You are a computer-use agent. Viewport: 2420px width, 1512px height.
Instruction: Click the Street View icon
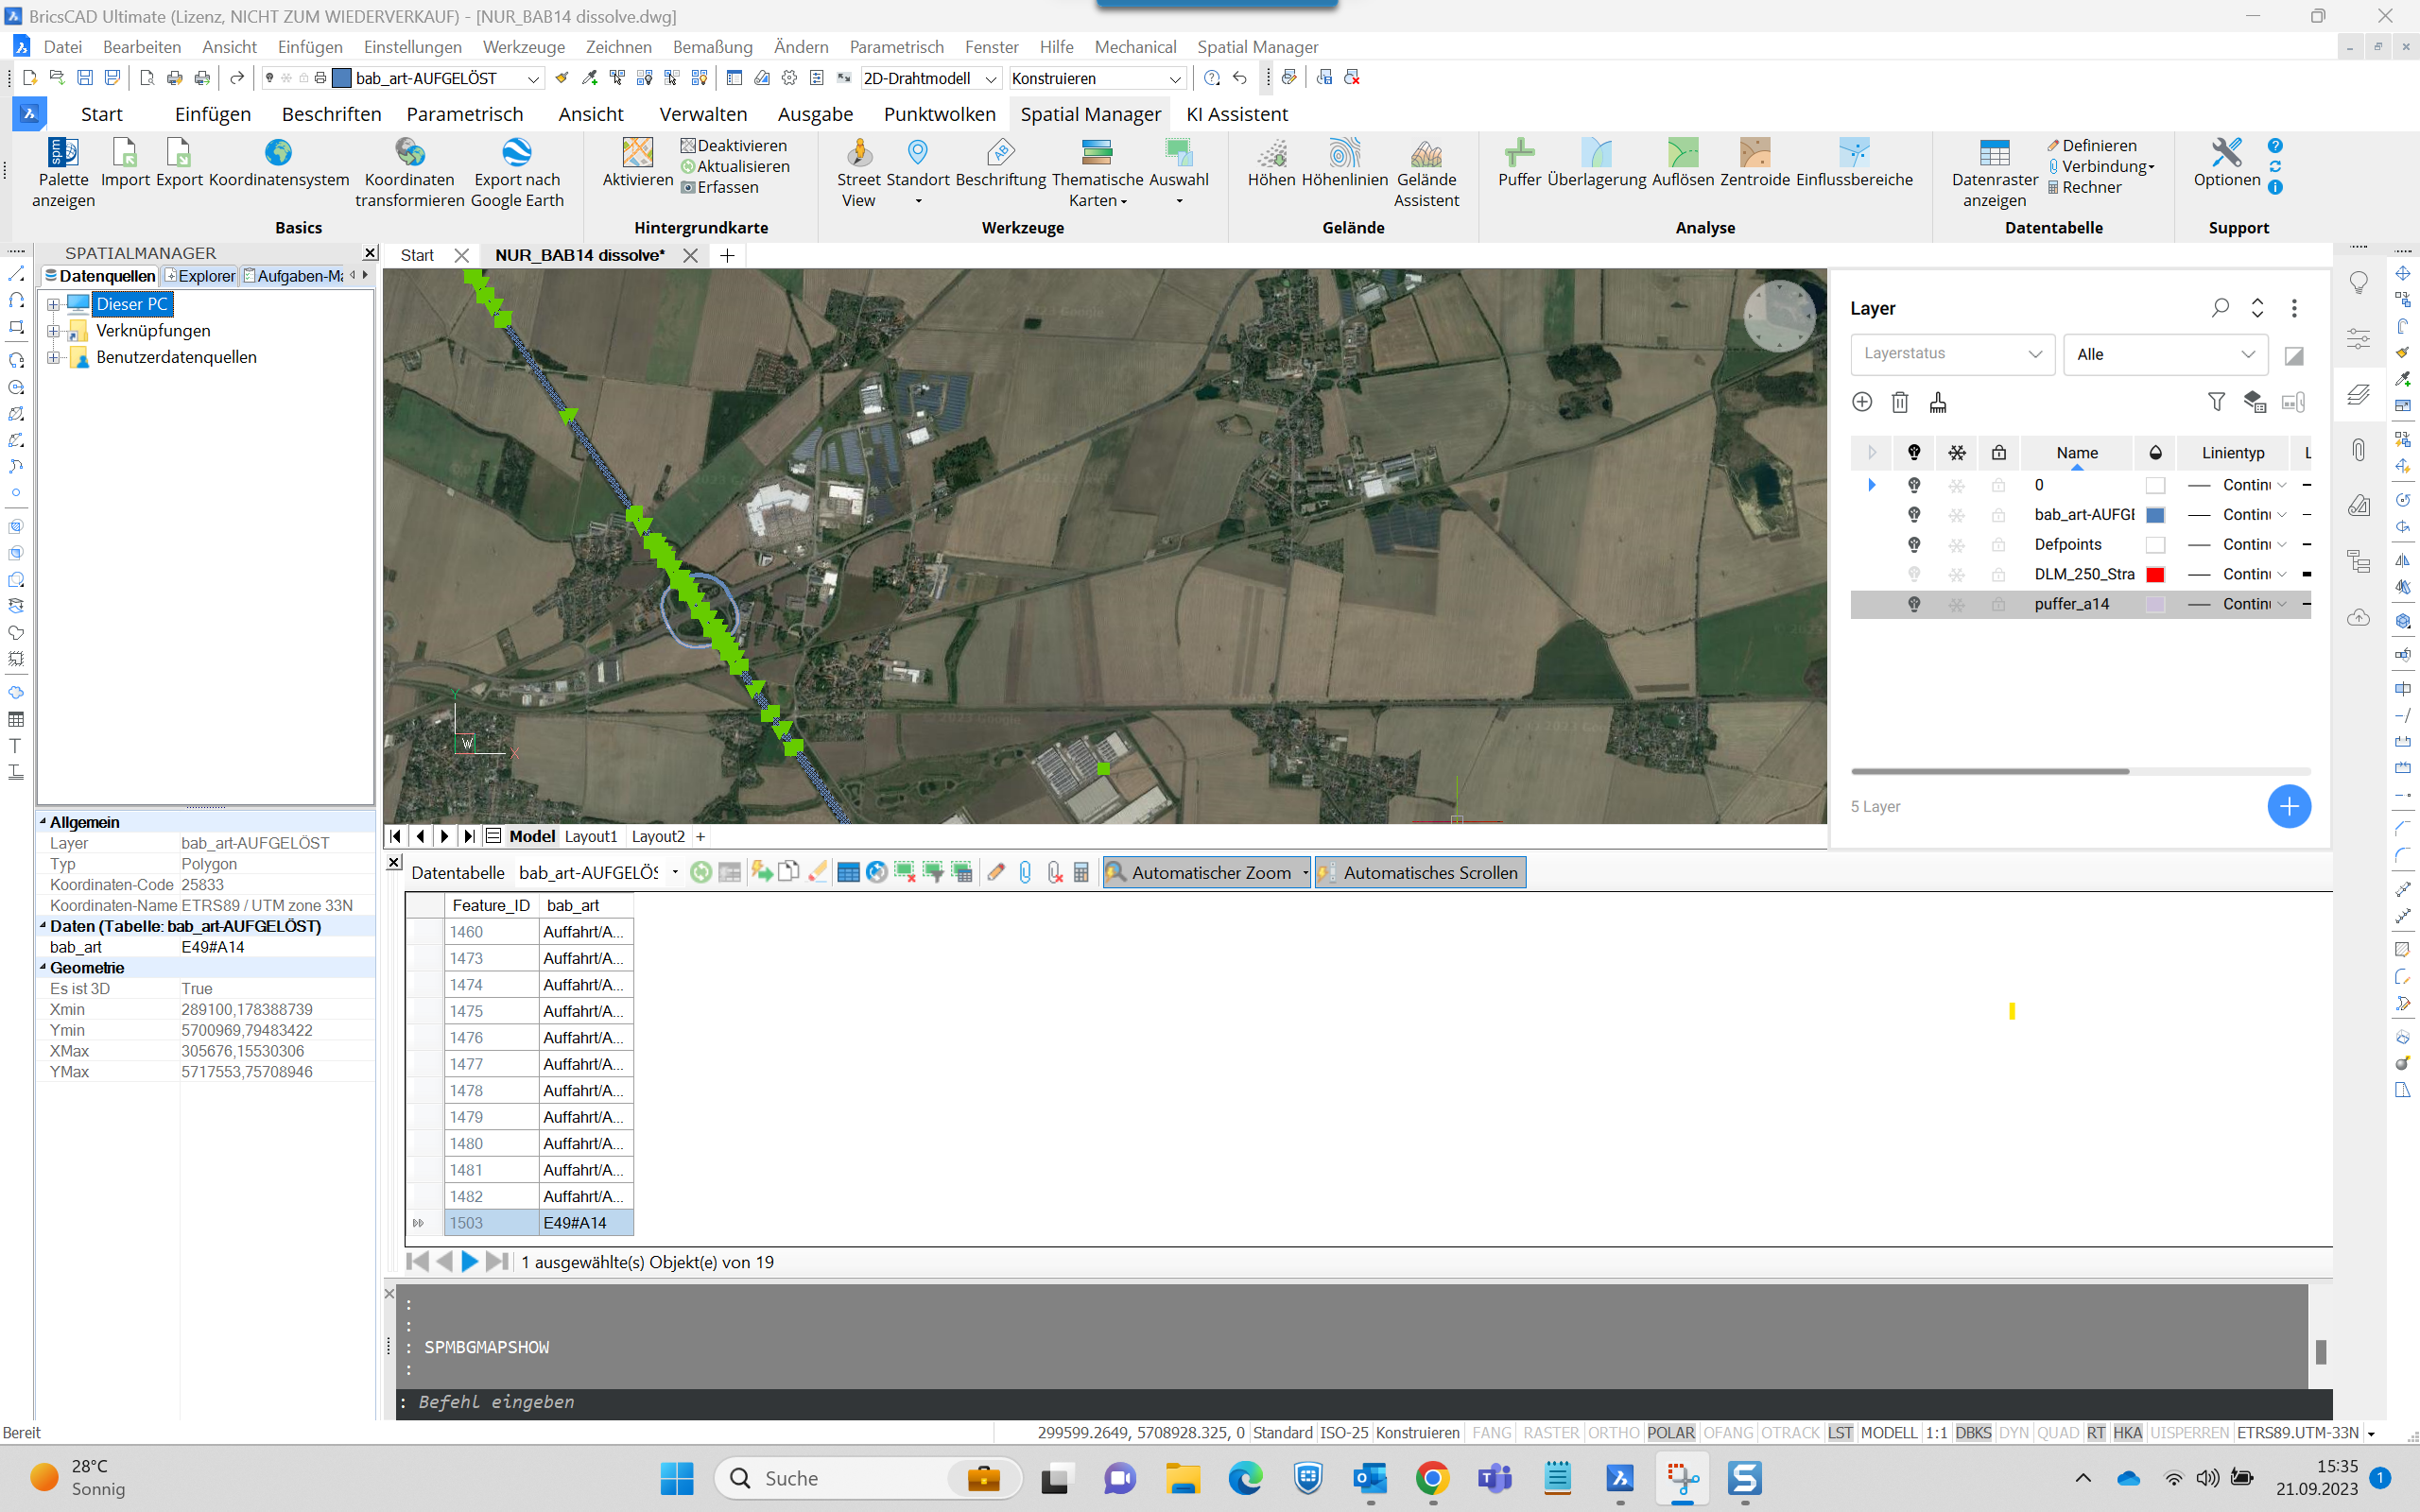[858, 154]
